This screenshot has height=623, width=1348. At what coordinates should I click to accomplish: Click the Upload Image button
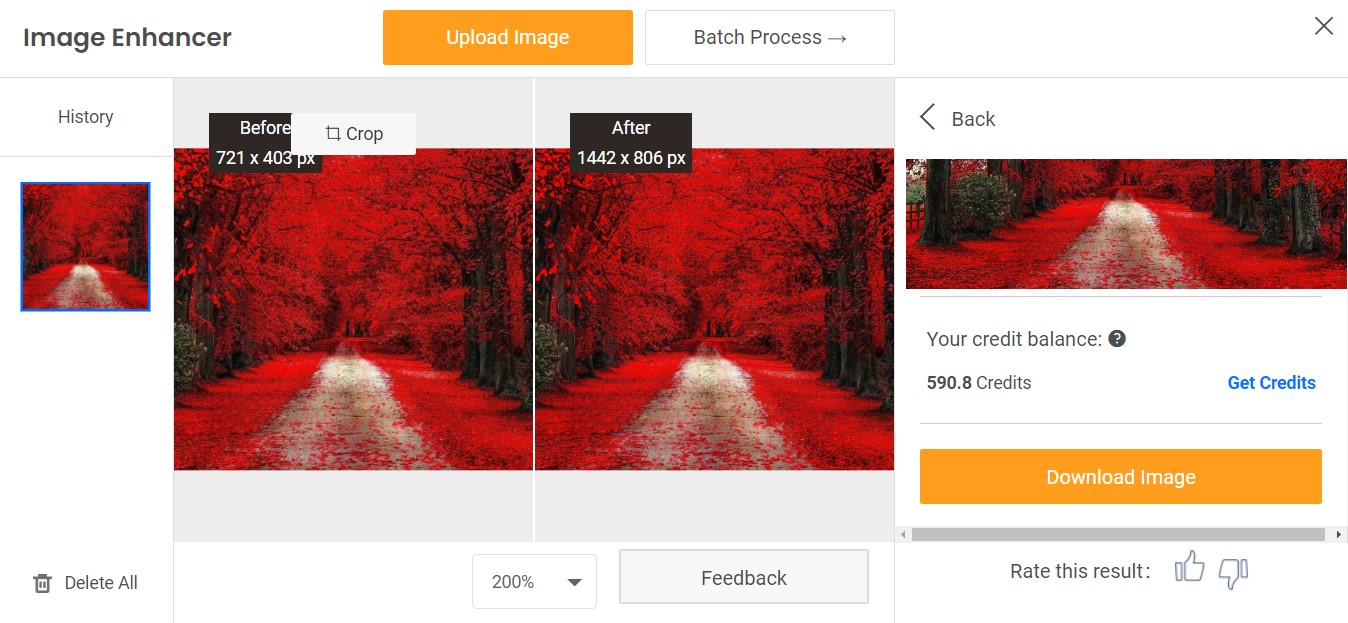point(507,36)
